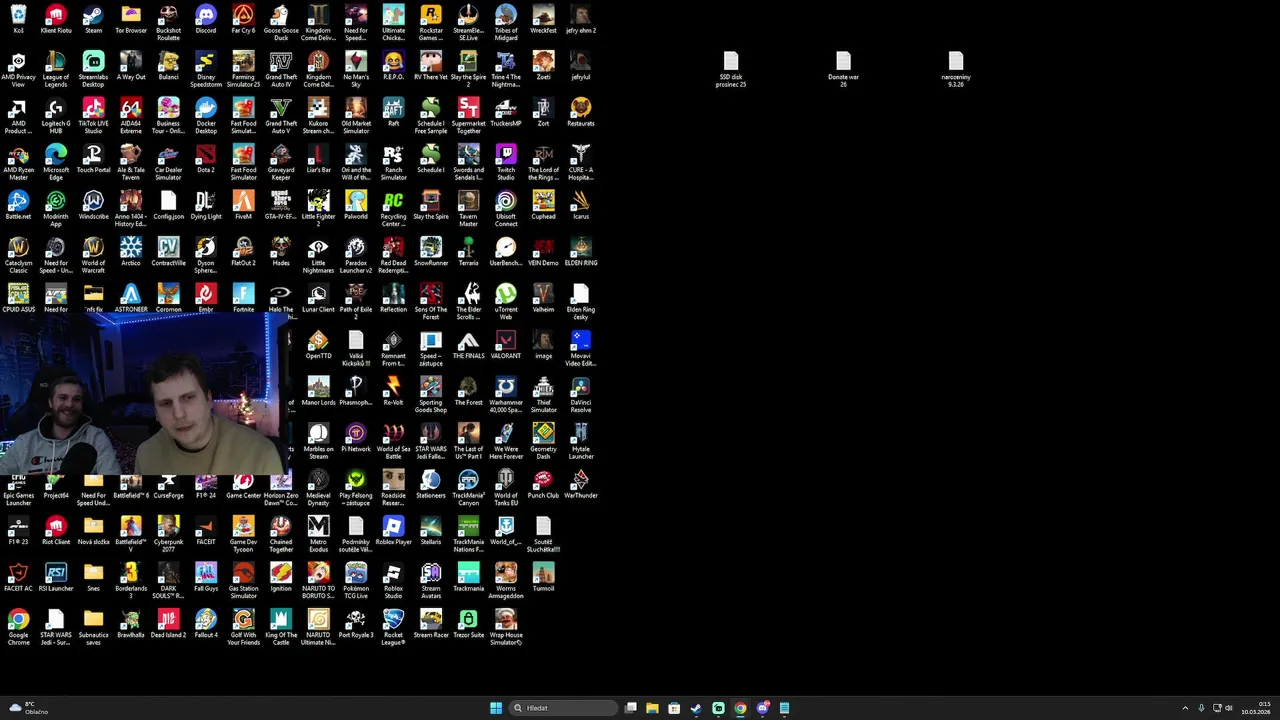Screen dimensions: 1280x720
Task: Select the SSD disk prosinec 25 file
Action: pos(731,69)
